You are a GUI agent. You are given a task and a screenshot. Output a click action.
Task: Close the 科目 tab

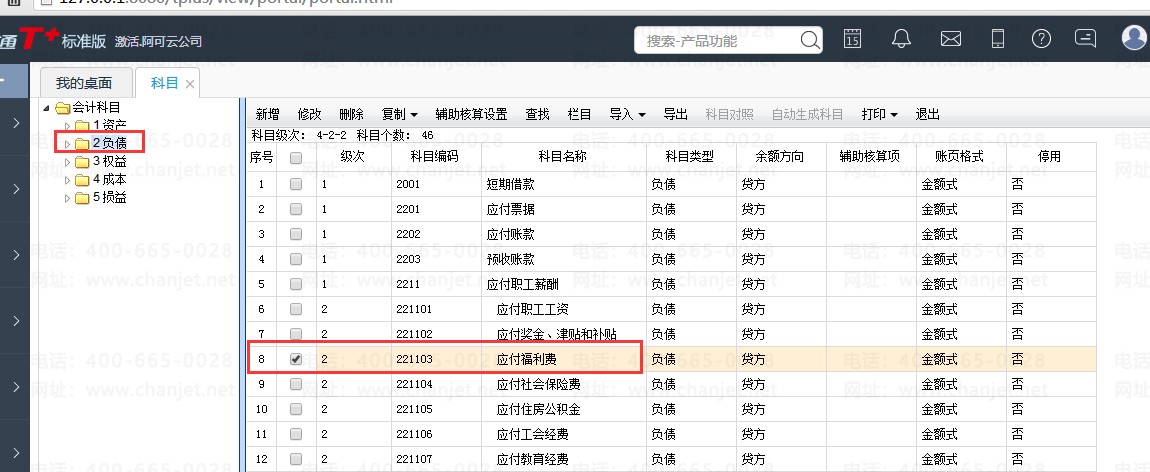click(190, 84)
